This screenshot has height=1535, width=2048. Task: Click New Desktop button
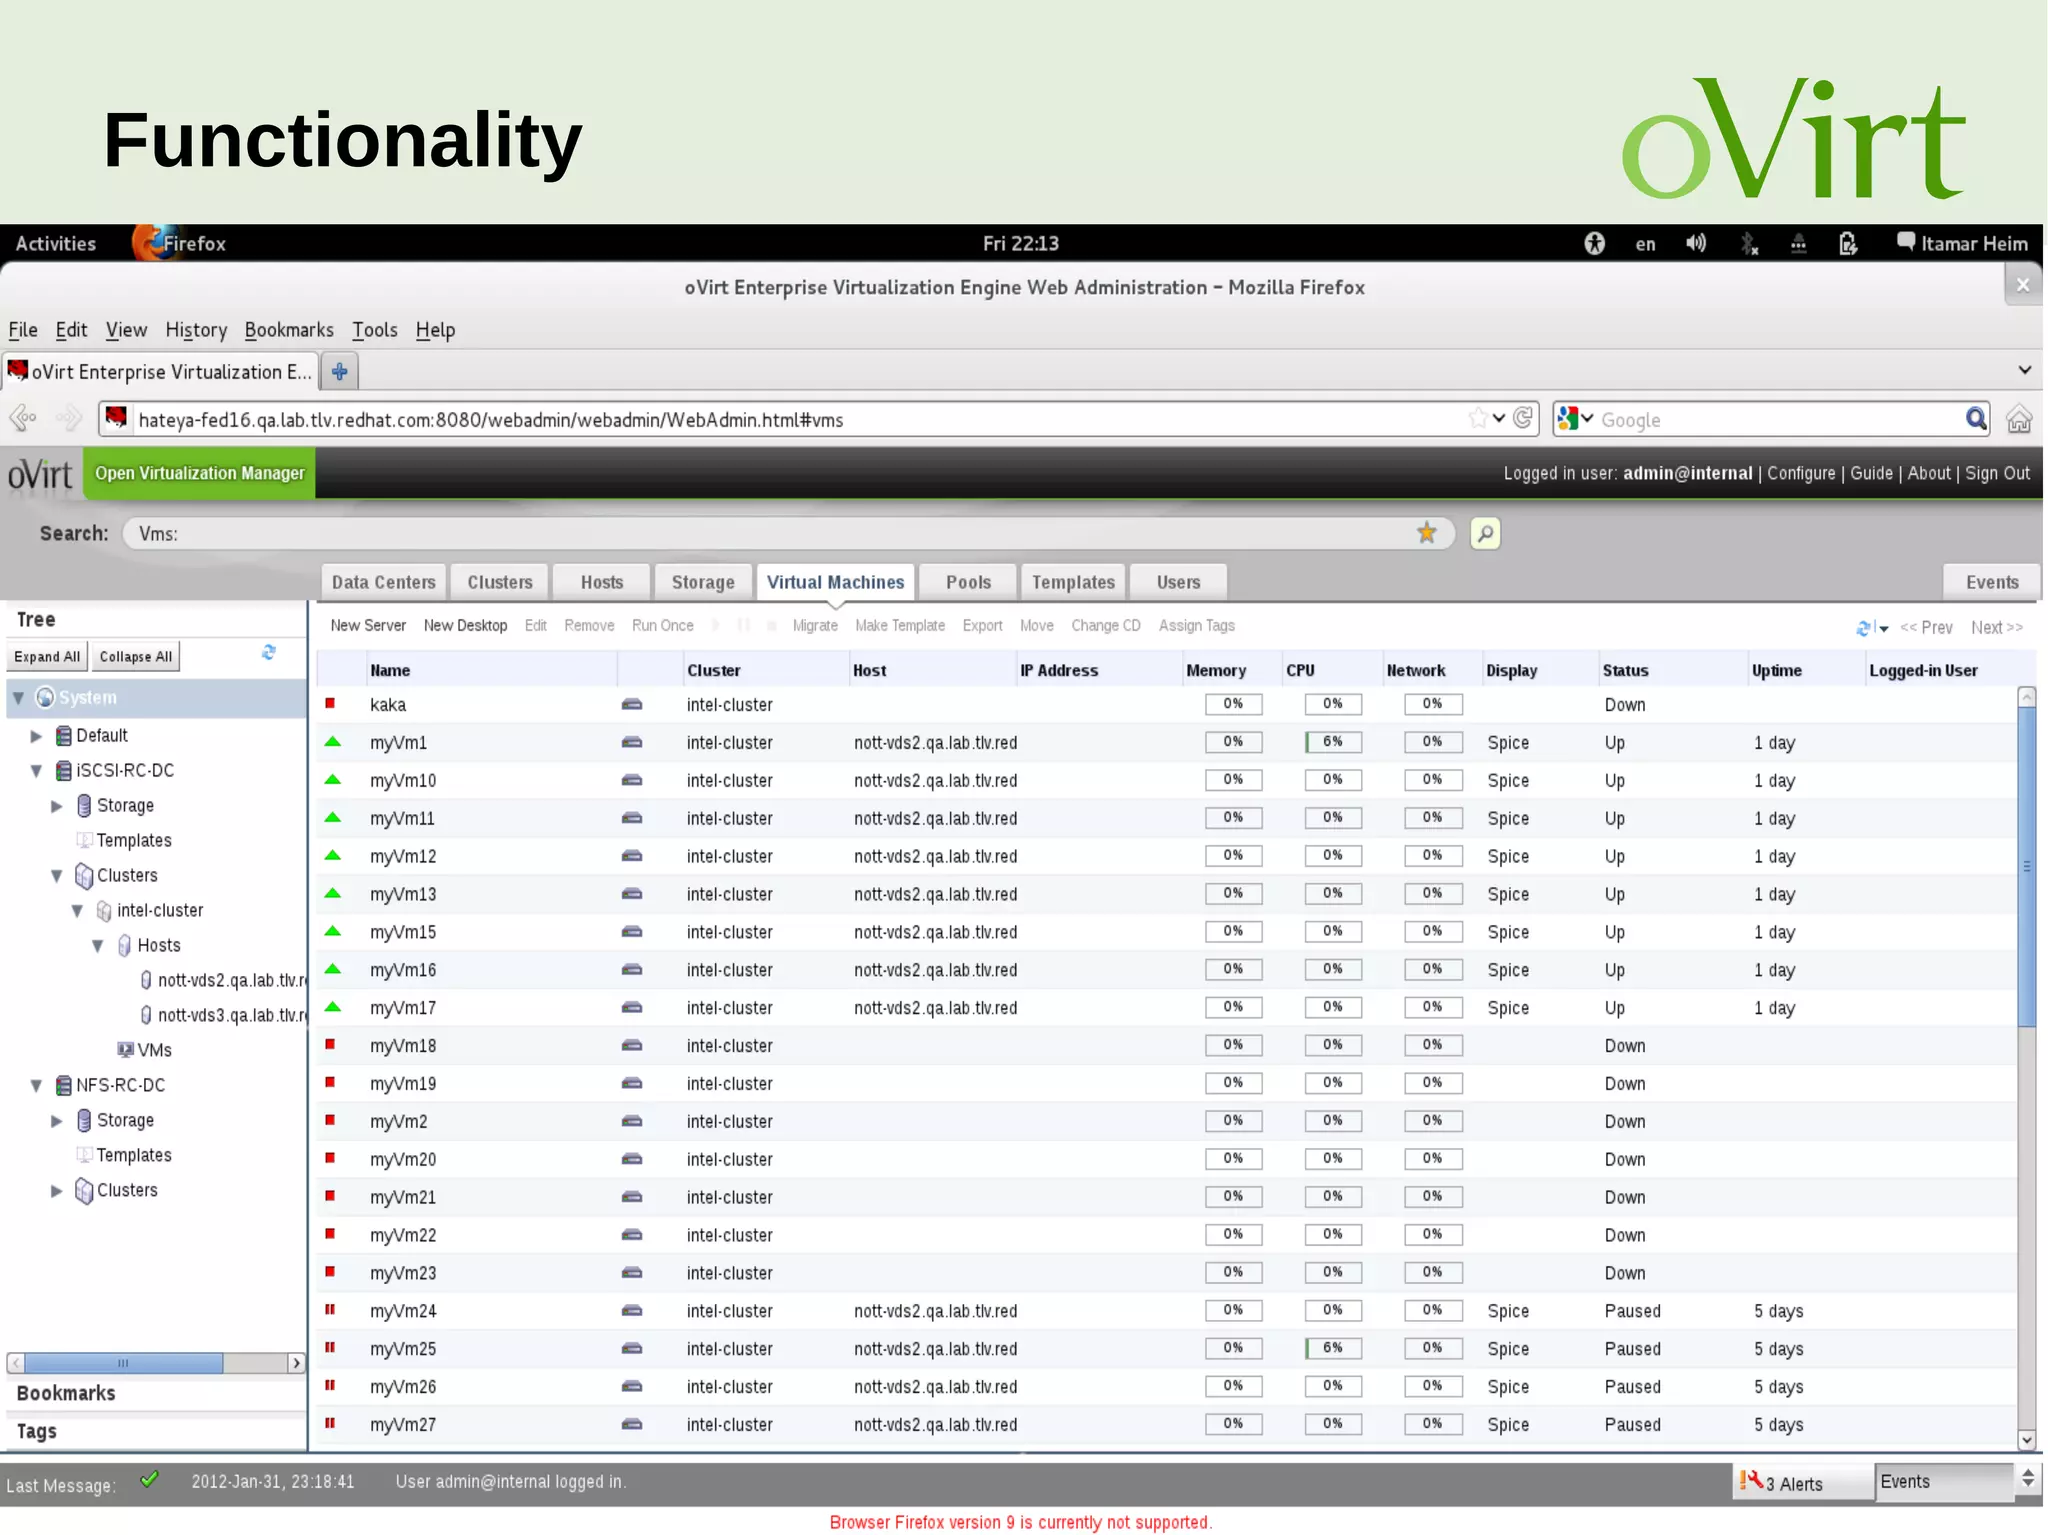pyautogui.click(x=465, y=626)
